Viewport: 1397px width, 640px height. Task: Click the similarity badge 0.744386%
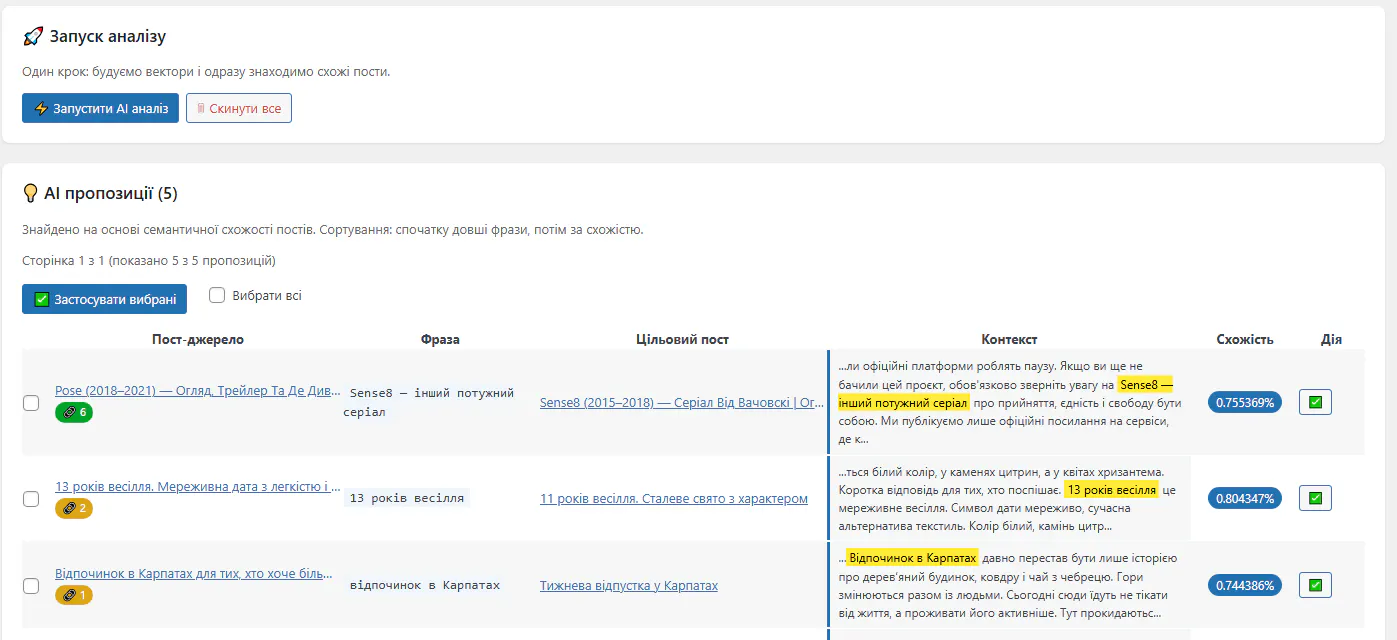(x=1245, y=585)
